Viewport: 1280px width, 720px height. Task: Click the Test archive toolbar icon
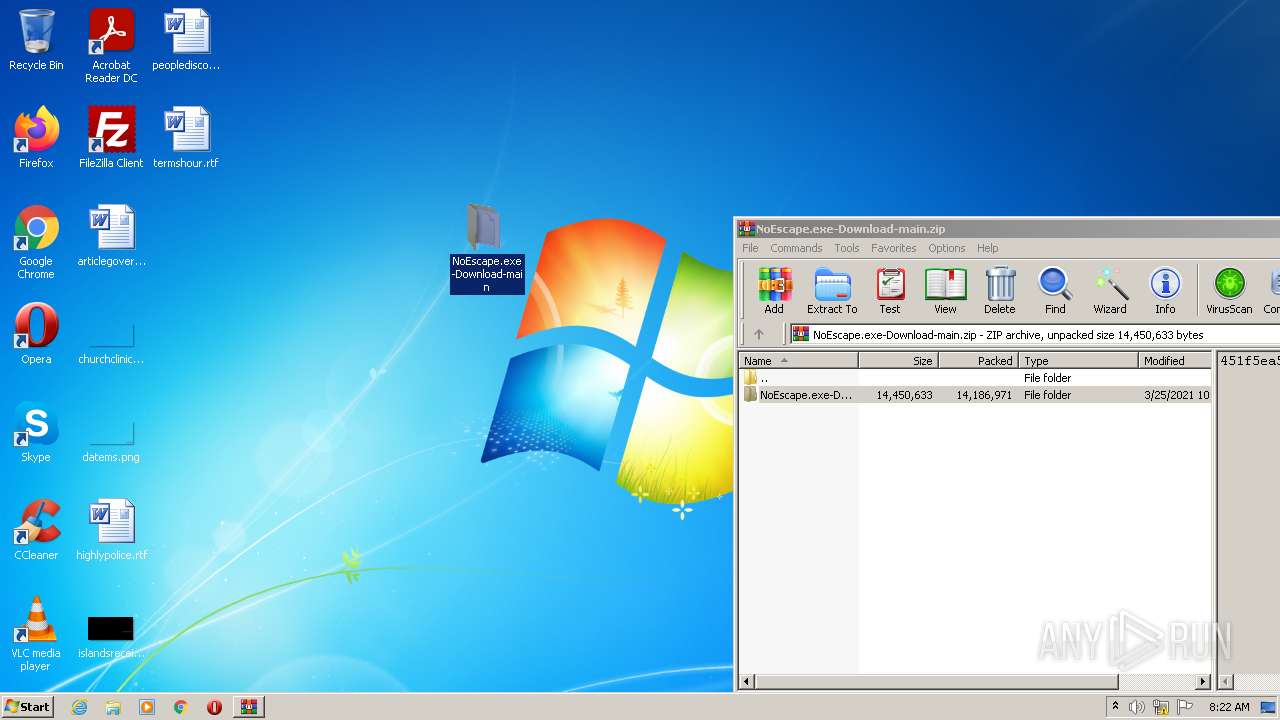889,291
